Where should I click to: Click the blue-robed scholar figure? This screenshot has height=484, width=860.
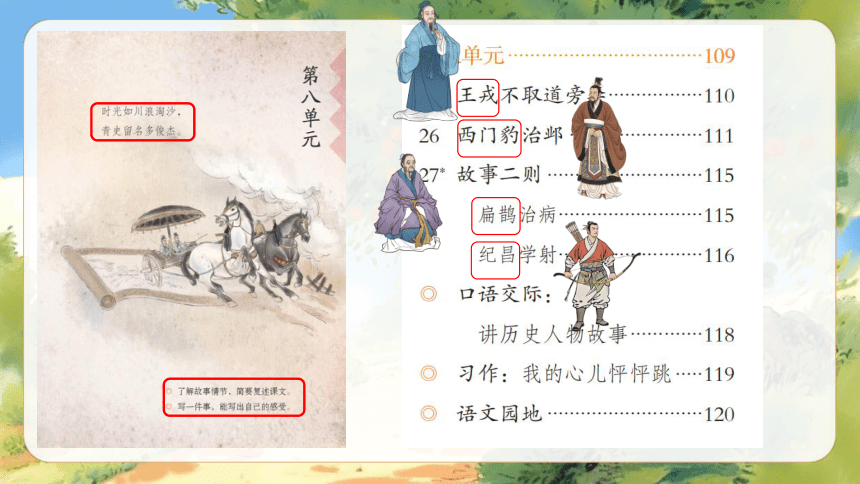coord(427,60)
